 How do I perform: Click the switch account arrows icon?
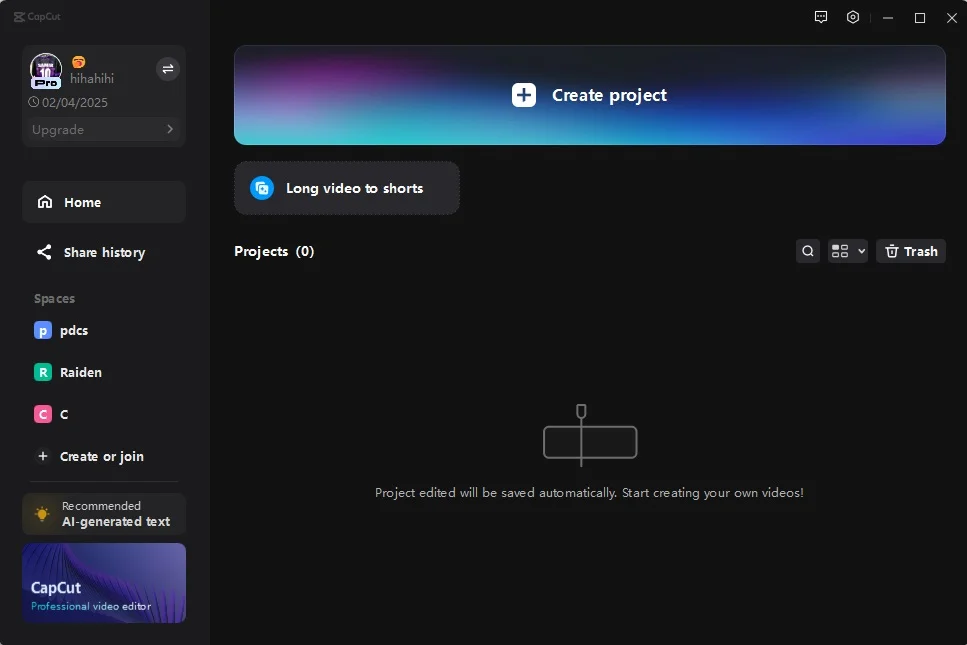(168, 69)
